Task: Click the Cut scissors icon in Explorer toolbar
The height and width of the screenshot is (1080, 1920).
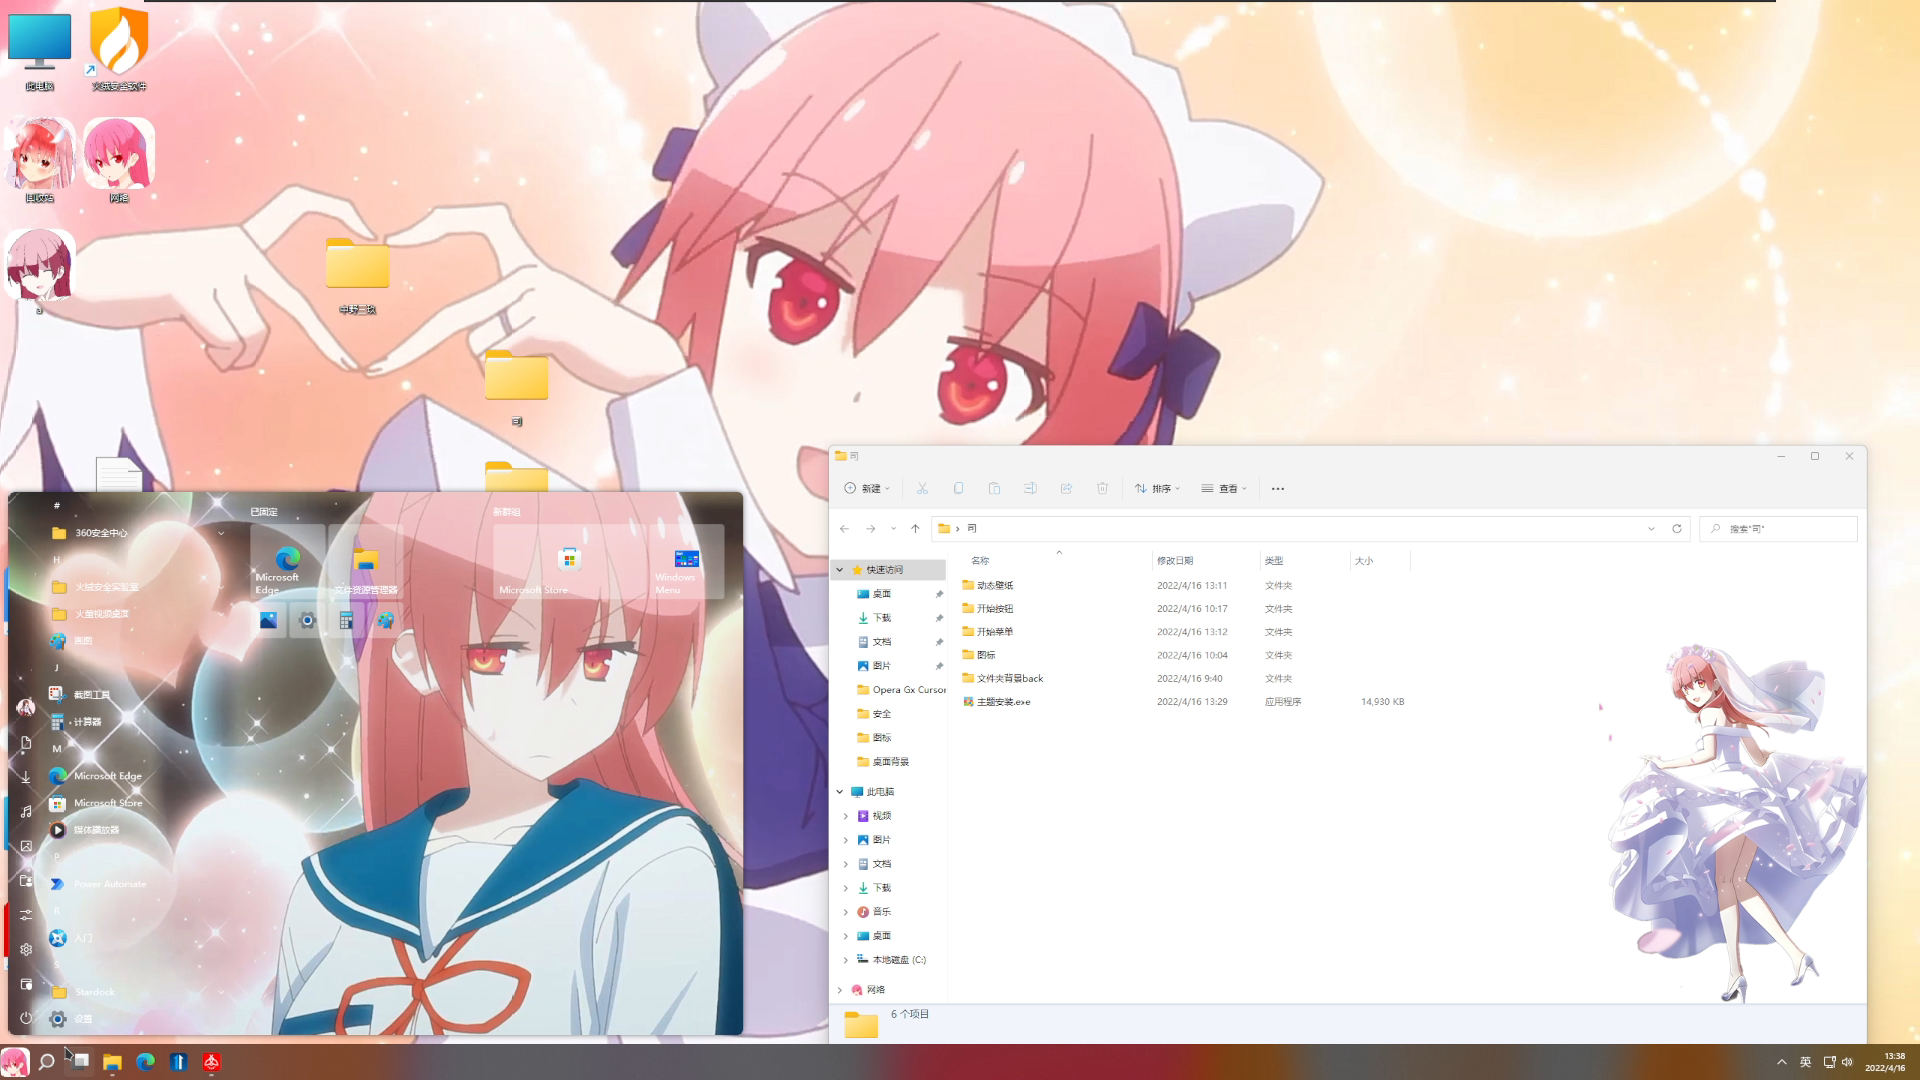Action: tap(922, 489)
